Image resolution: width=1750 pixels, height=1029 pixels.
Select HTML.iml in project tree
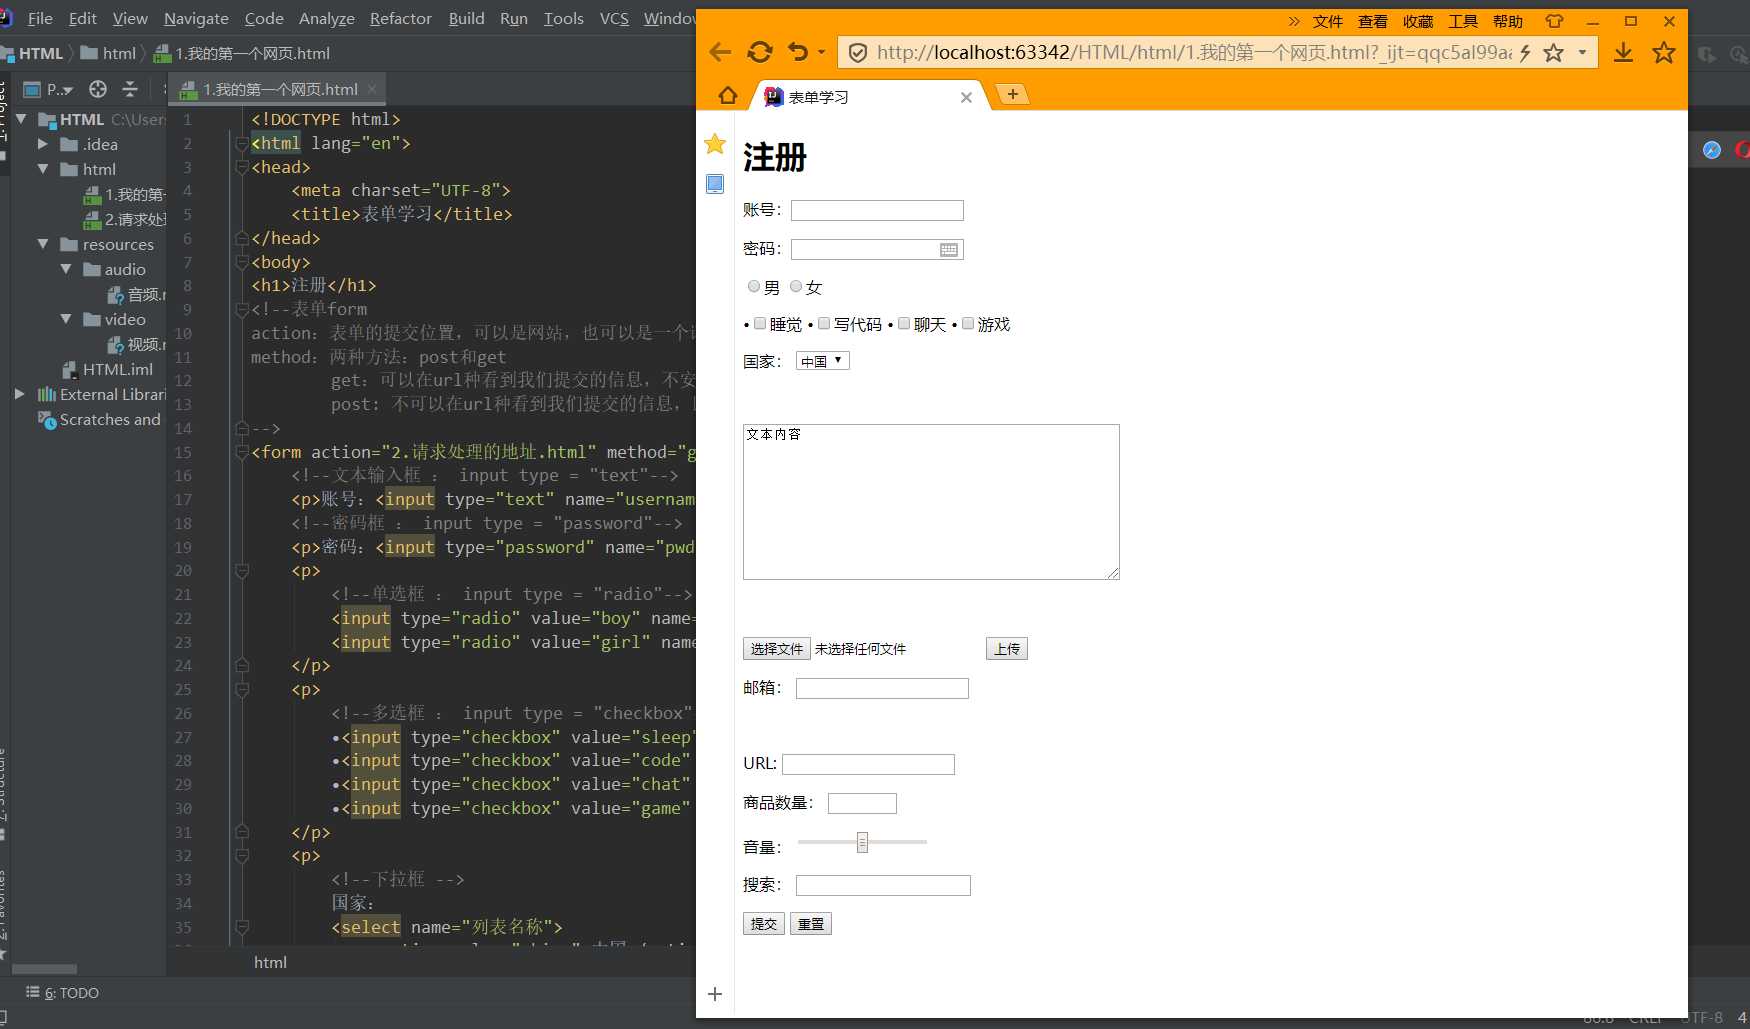(107, 369)
